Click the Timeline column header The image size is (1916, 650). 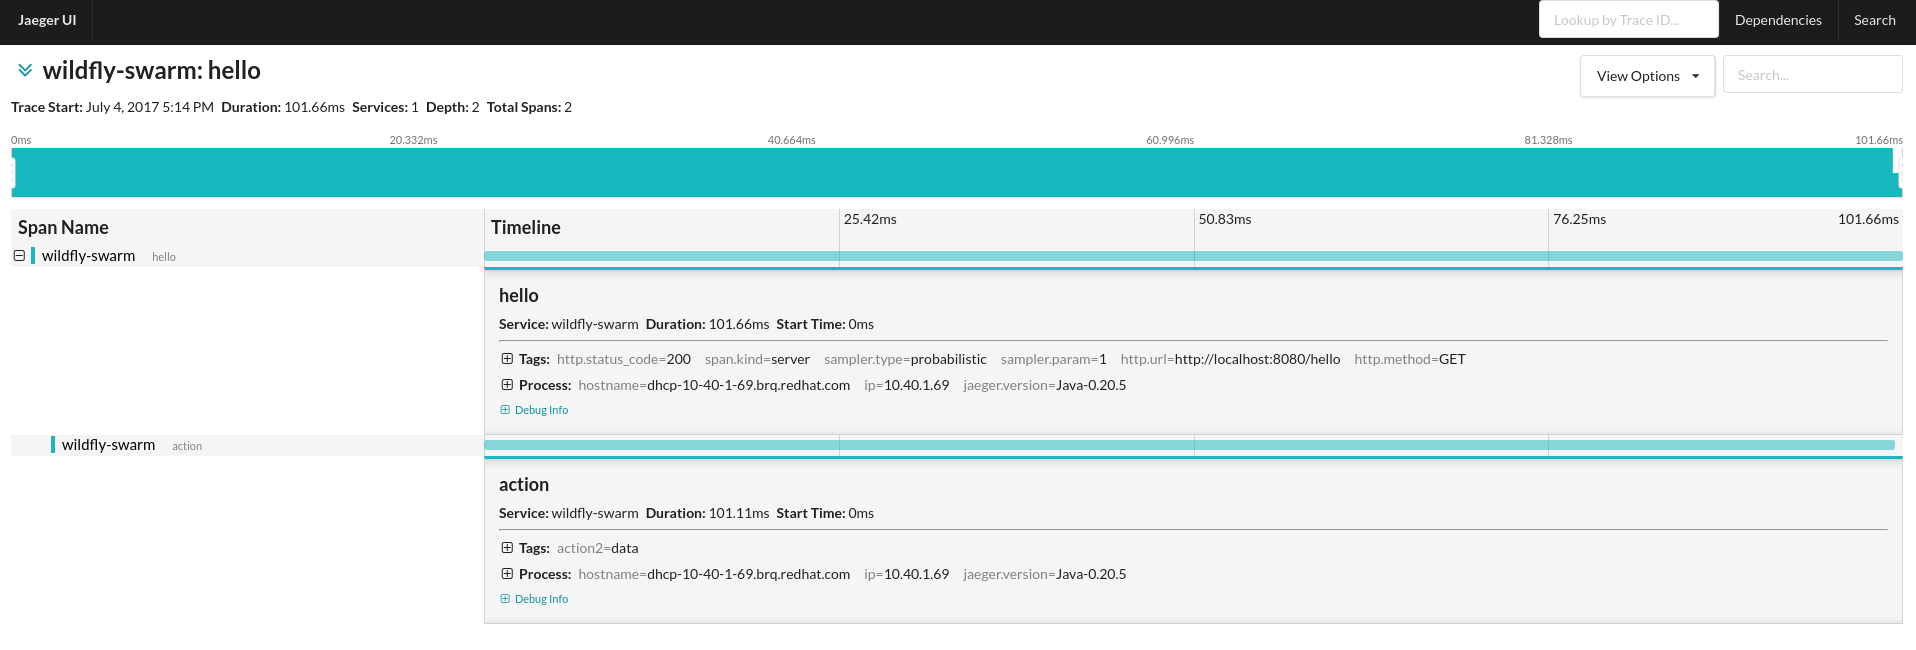[526, 227]
